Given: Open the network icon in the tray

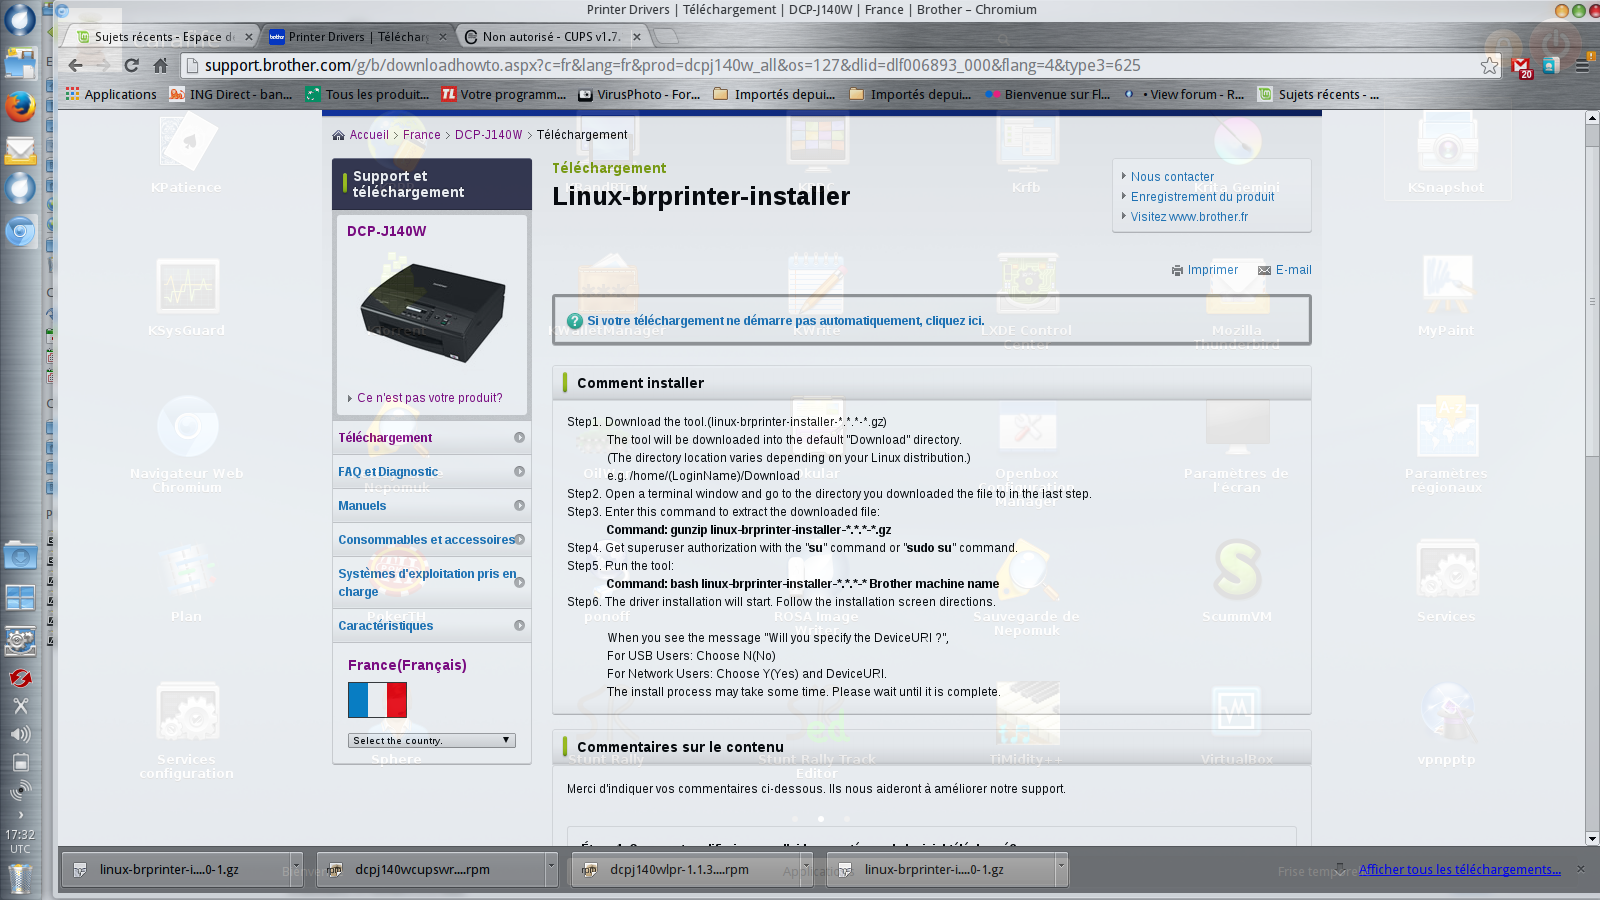Looking at the screenshot, I should coord(20,791).
